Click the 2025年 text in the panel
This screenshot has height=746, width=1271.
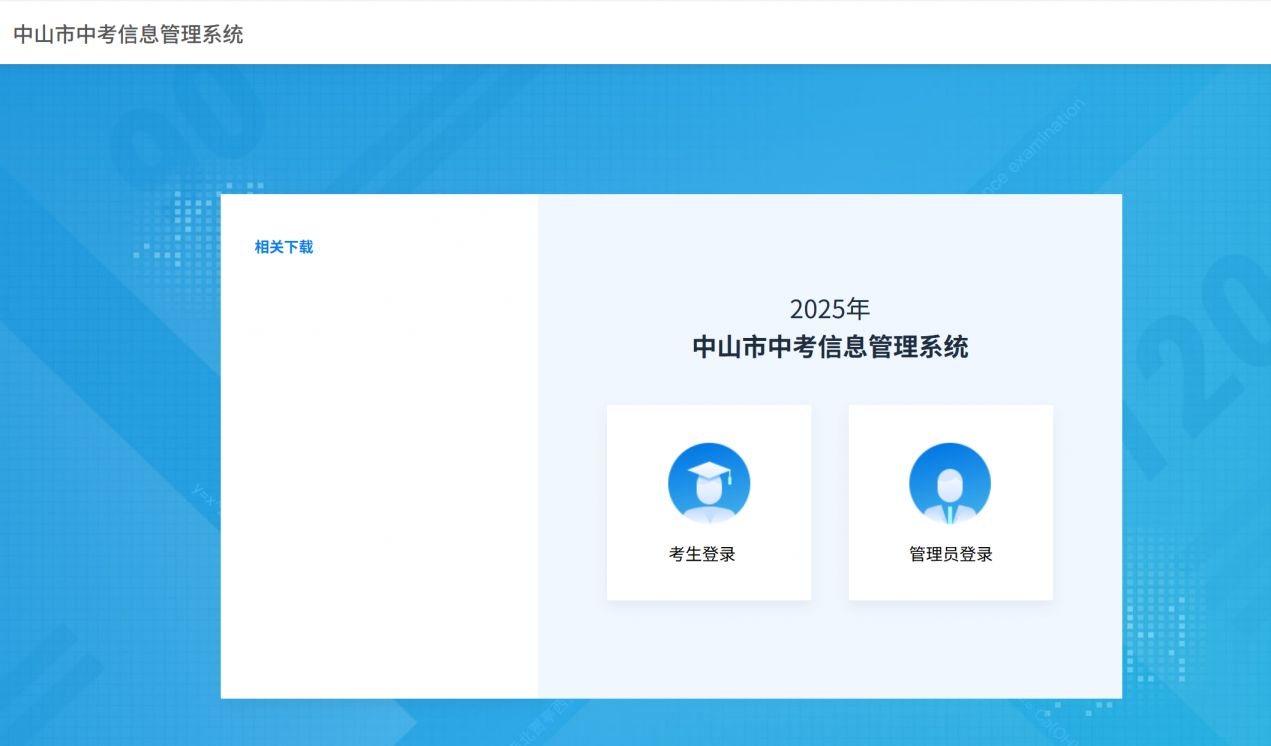830,309
